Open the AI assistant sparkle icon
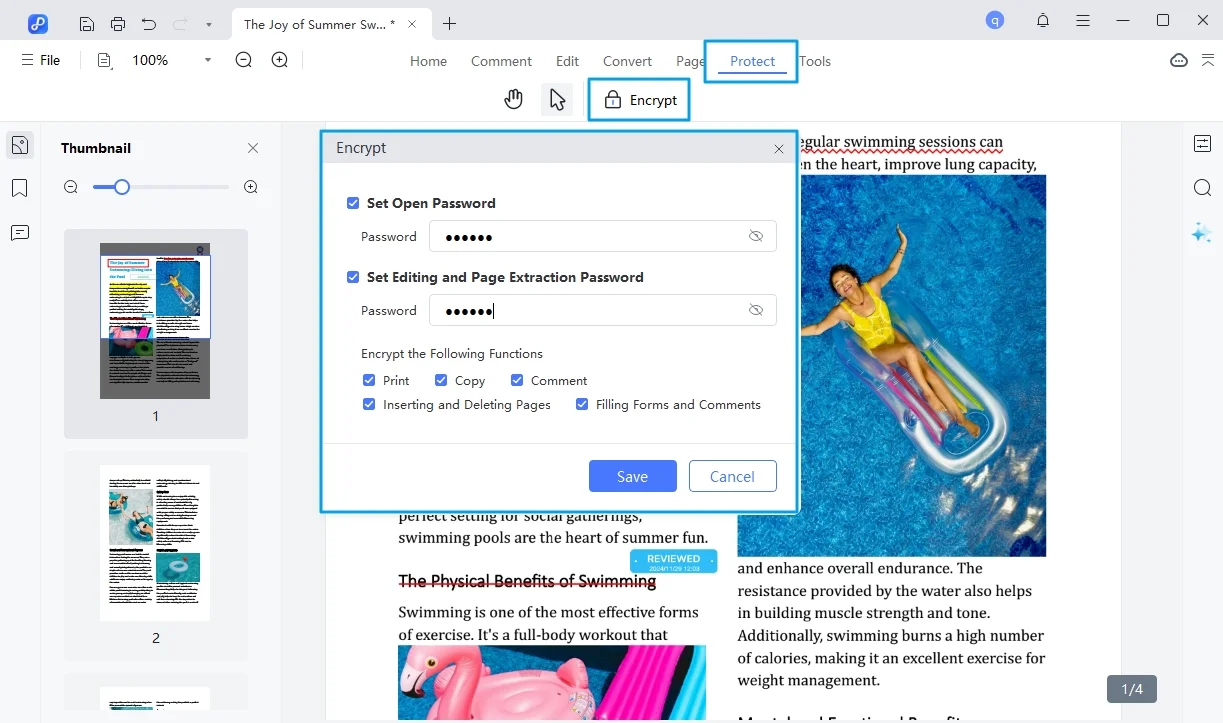 pyautogui.click(x=1202, y=233)
